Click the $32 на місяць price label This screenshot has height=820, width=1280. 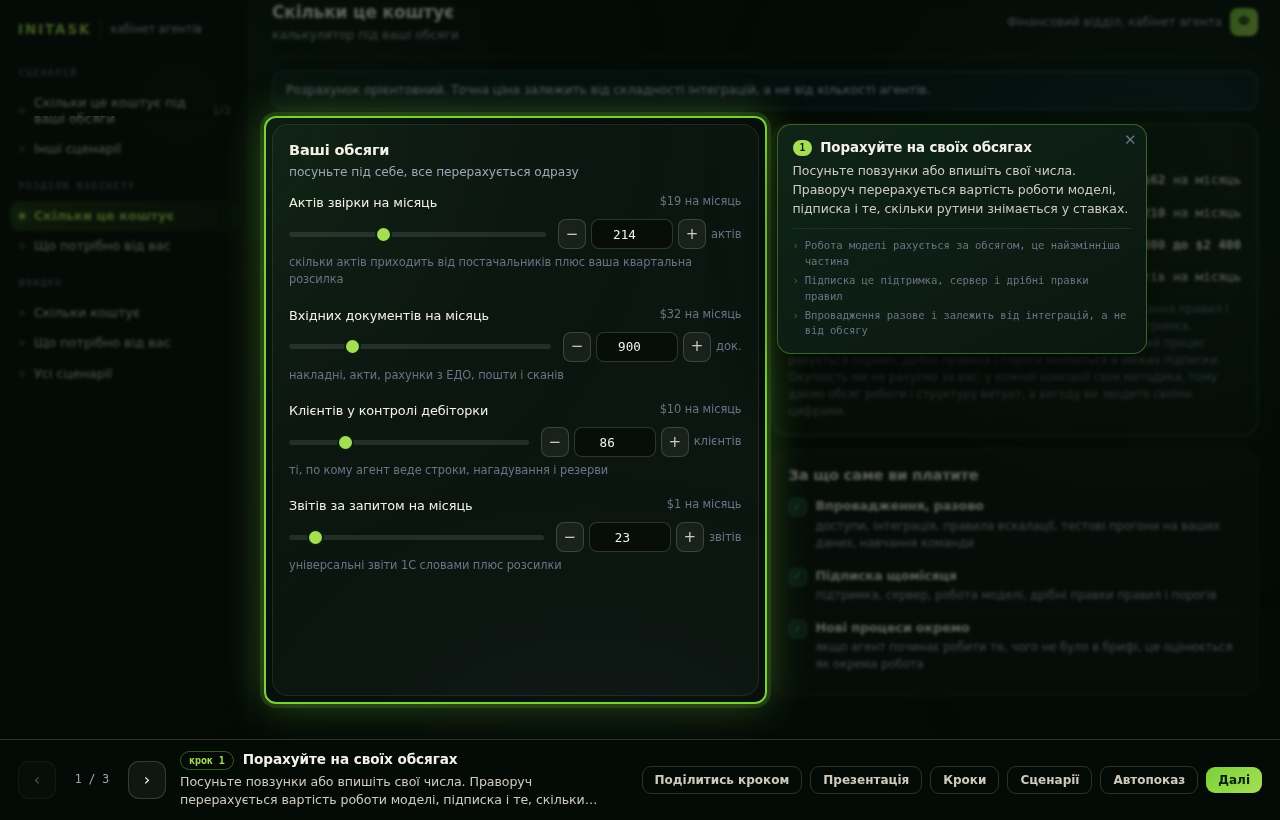tap(700, 314)
